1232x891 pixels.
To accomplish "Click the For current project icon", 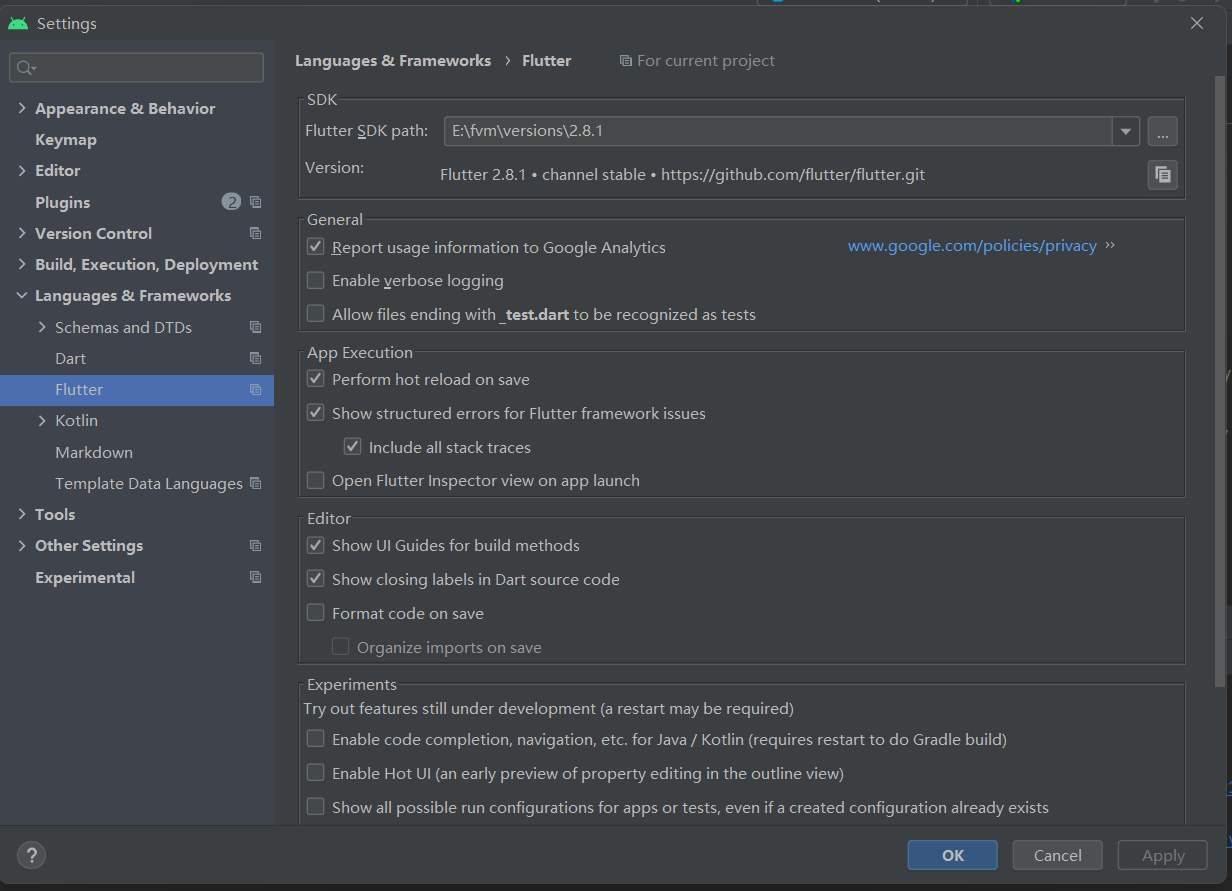I will 626,61.
